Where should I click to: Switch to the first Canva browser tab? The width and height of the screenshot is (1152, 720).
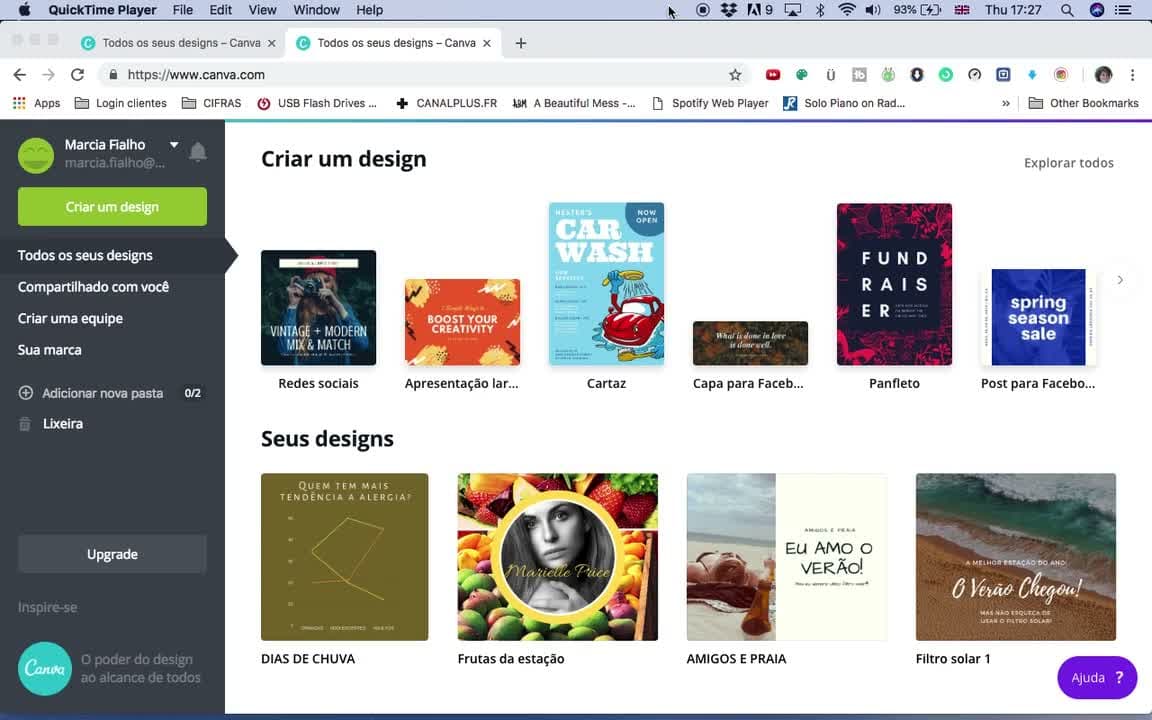point(179,43)
